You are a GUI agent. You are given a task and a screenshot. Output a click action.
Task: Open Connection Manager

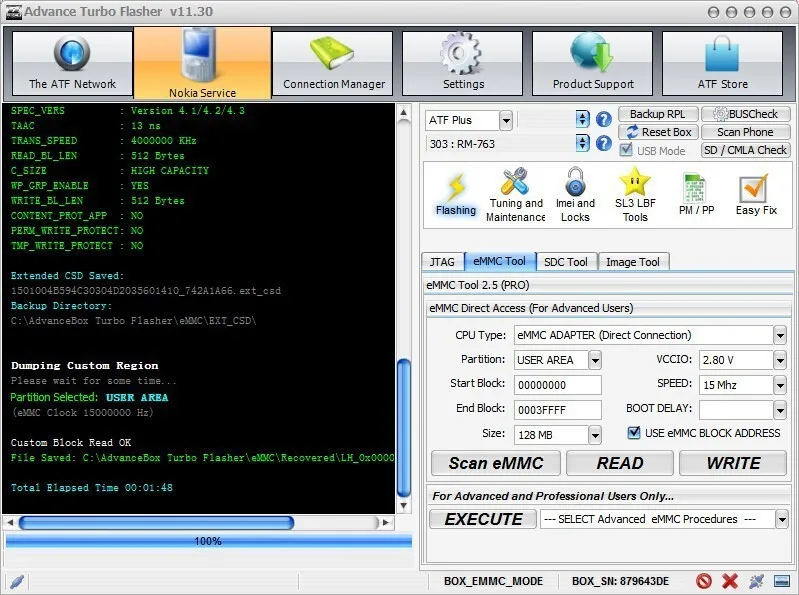pos(333,63)
